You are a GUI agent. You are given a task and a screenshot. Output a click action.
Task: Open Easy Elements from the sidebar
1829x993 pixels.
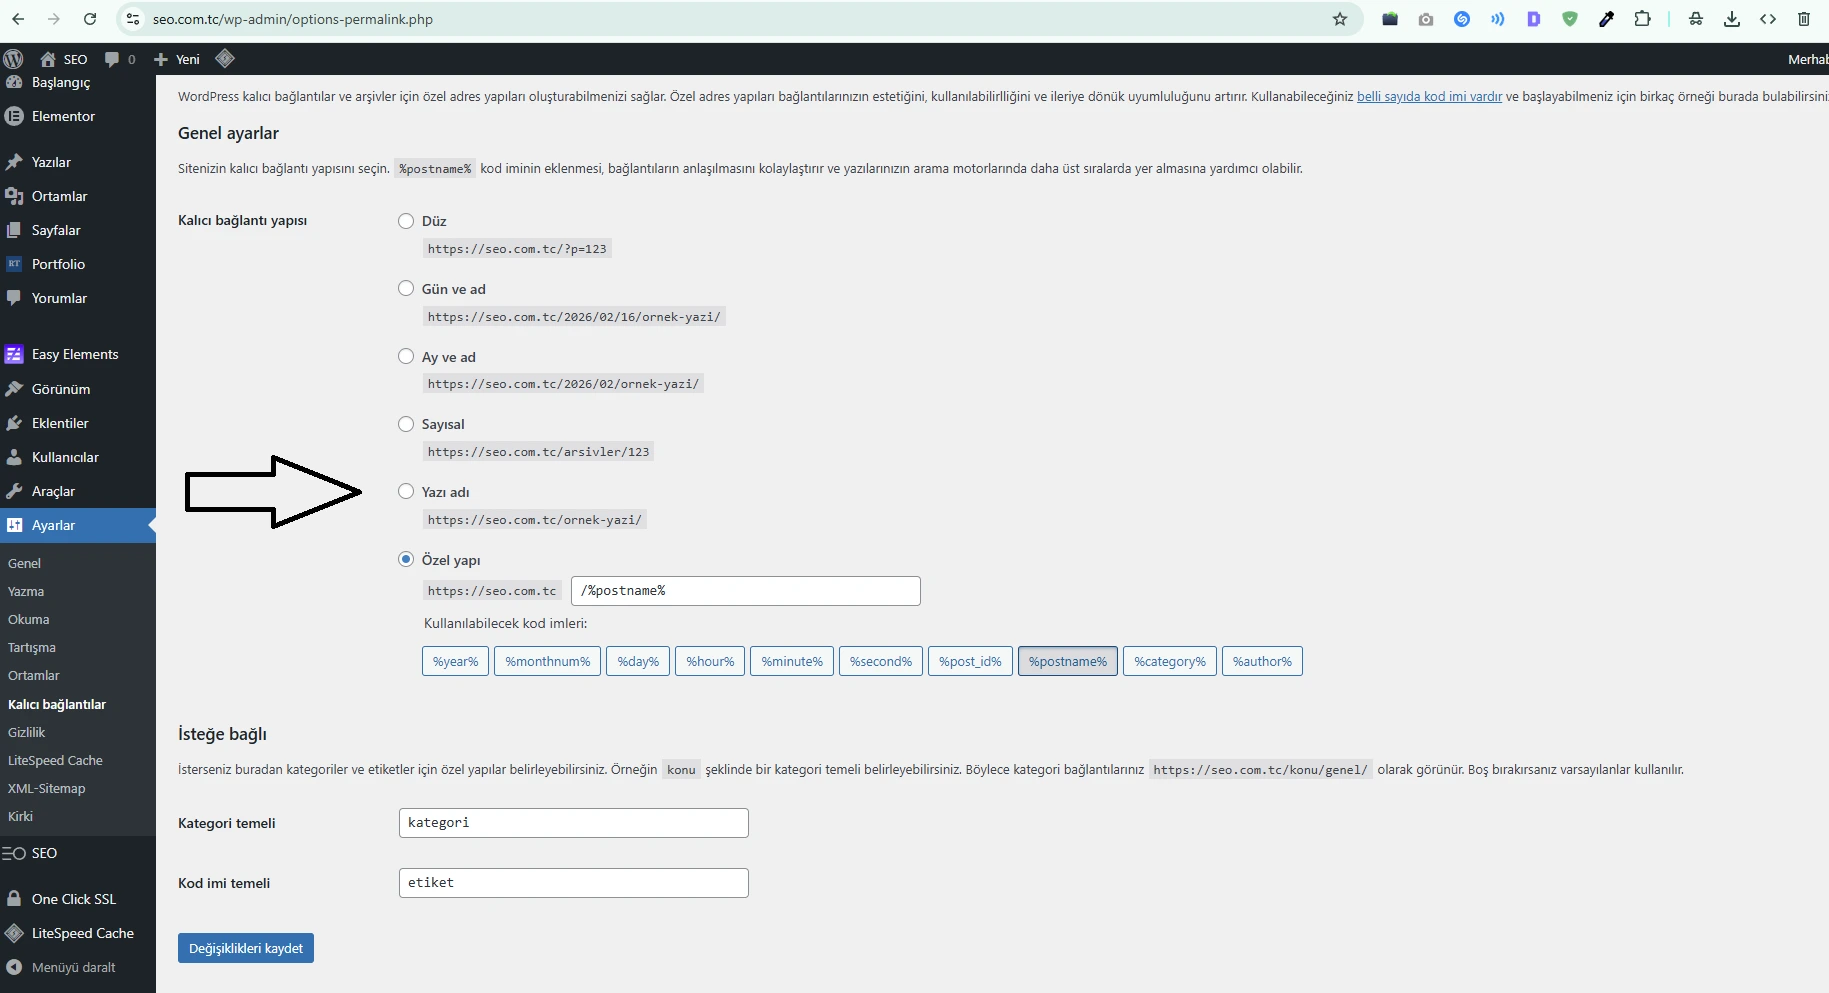coord(74,354)
